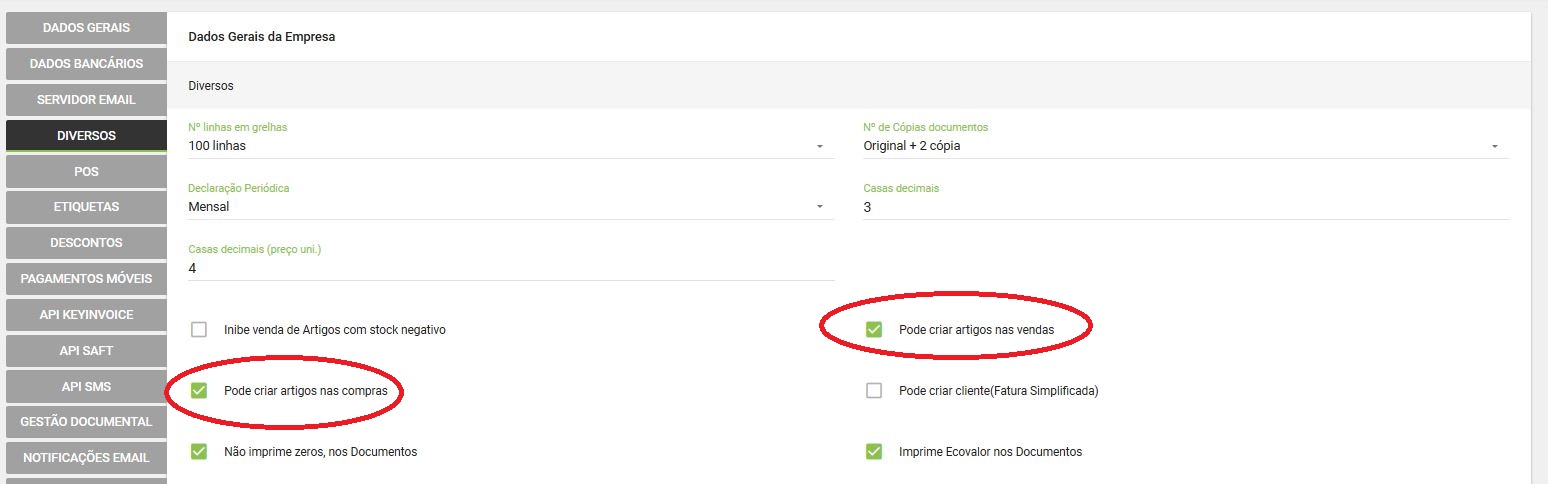Open the Dados Gerais section
This screenshot has width=1548, height=484.
[86, 28]
